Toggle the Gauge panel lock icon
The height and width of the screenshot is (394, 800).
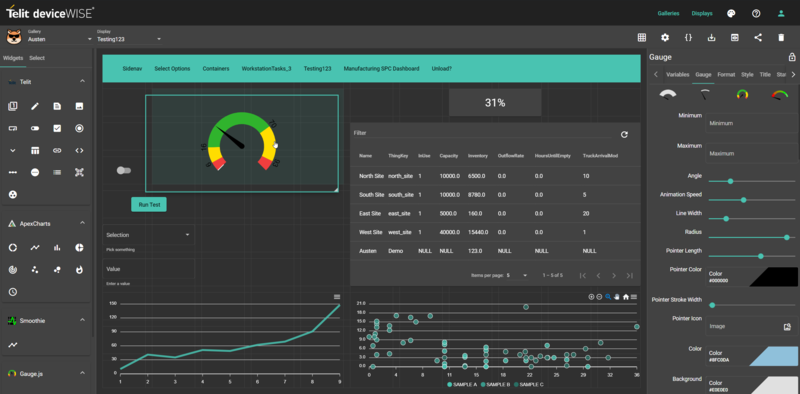point(792,57)
